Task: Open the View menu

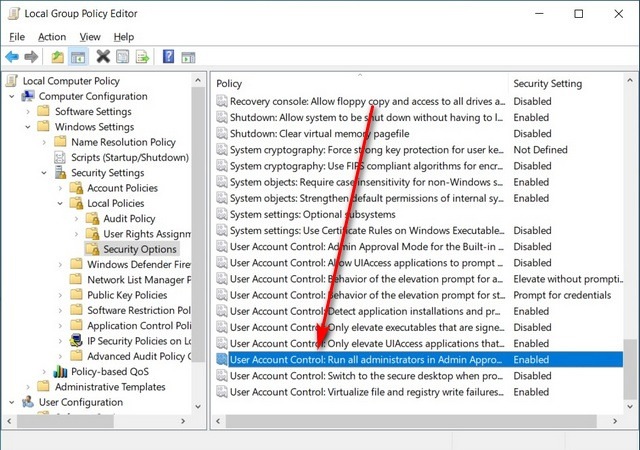Action: tap(90, 37)
